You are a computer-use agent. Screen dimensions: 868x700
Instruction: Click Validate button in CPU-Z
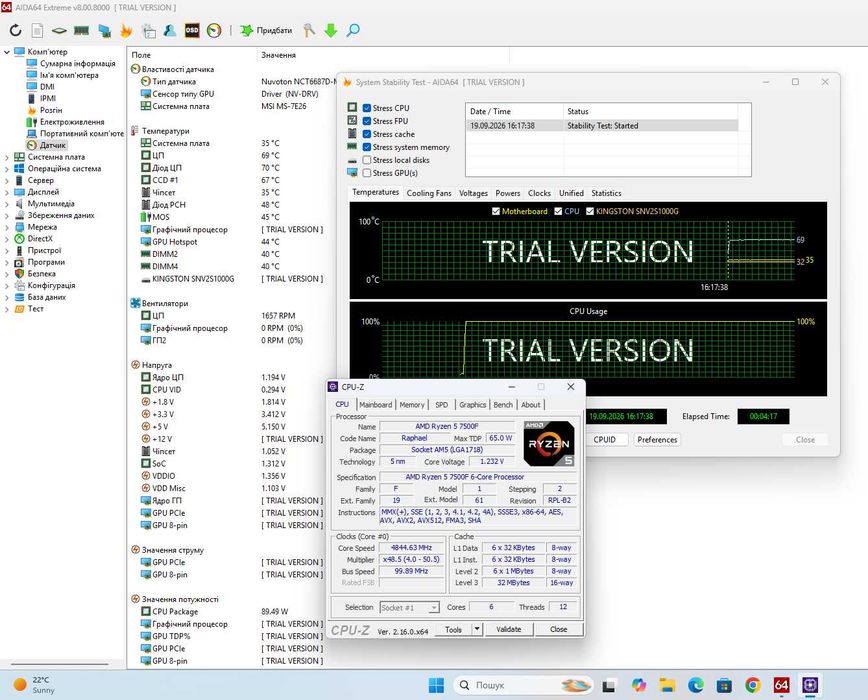coord(509,629)
